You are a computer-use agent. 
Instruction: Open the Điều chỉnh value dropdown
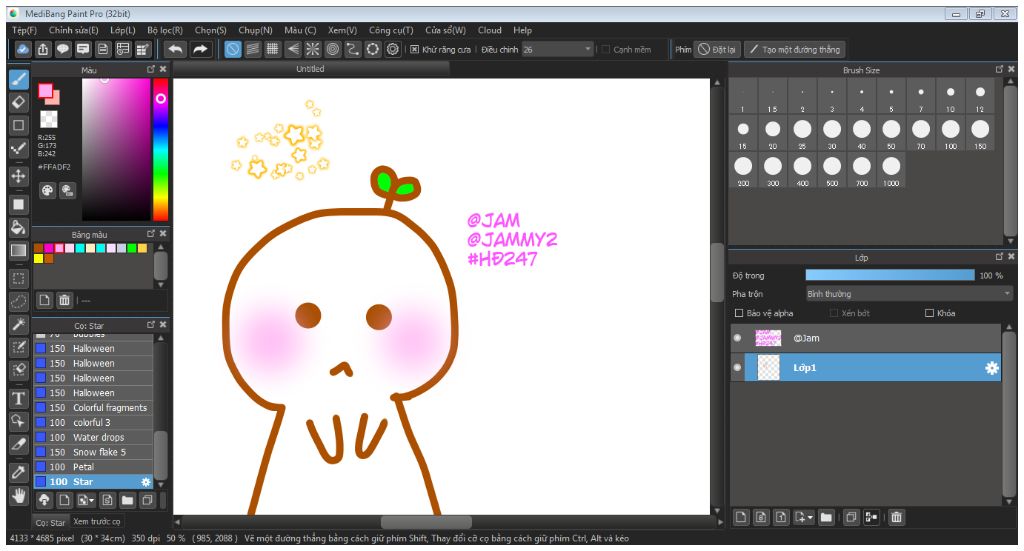[x=557, y=50]
